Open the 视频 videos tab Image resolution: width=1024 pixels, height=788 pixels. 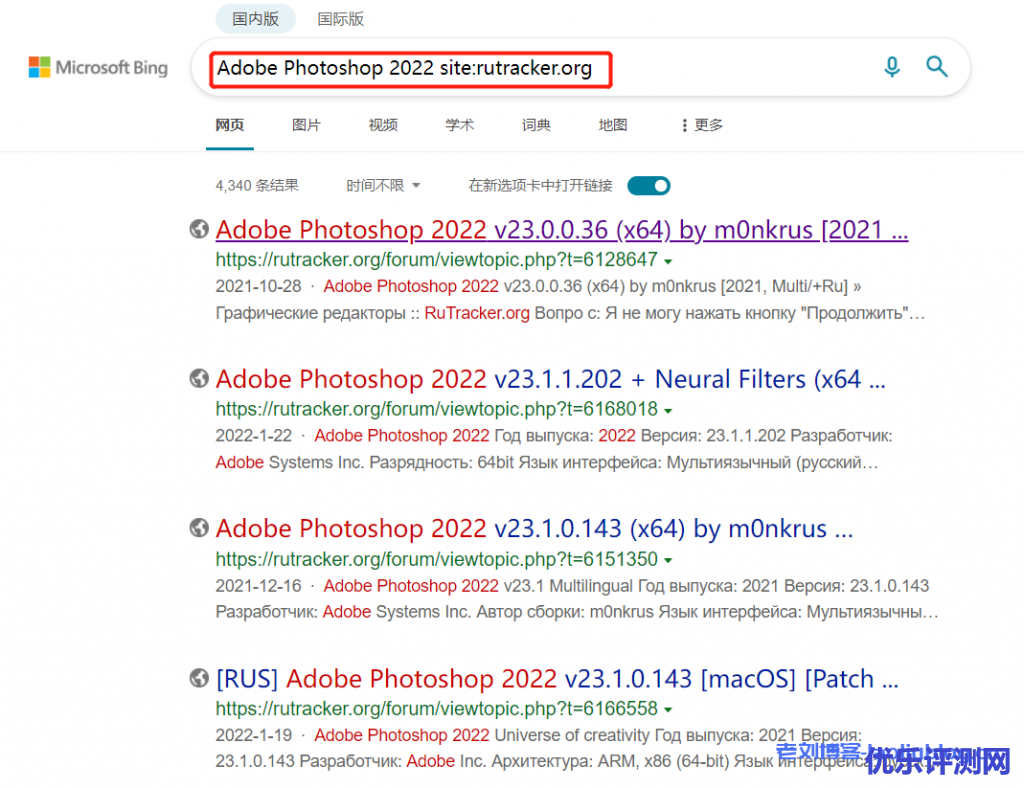(x=383, y=125)
